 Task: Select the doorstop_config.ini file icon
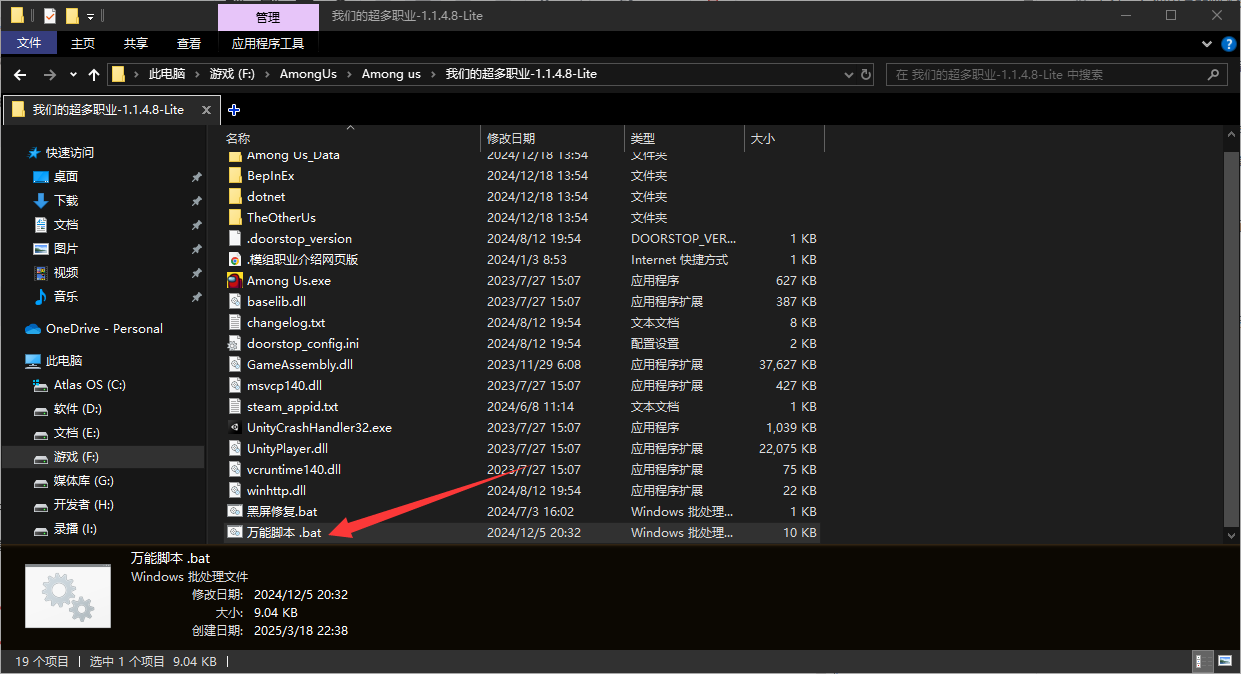pyautogui.click(x=235, y=343)
